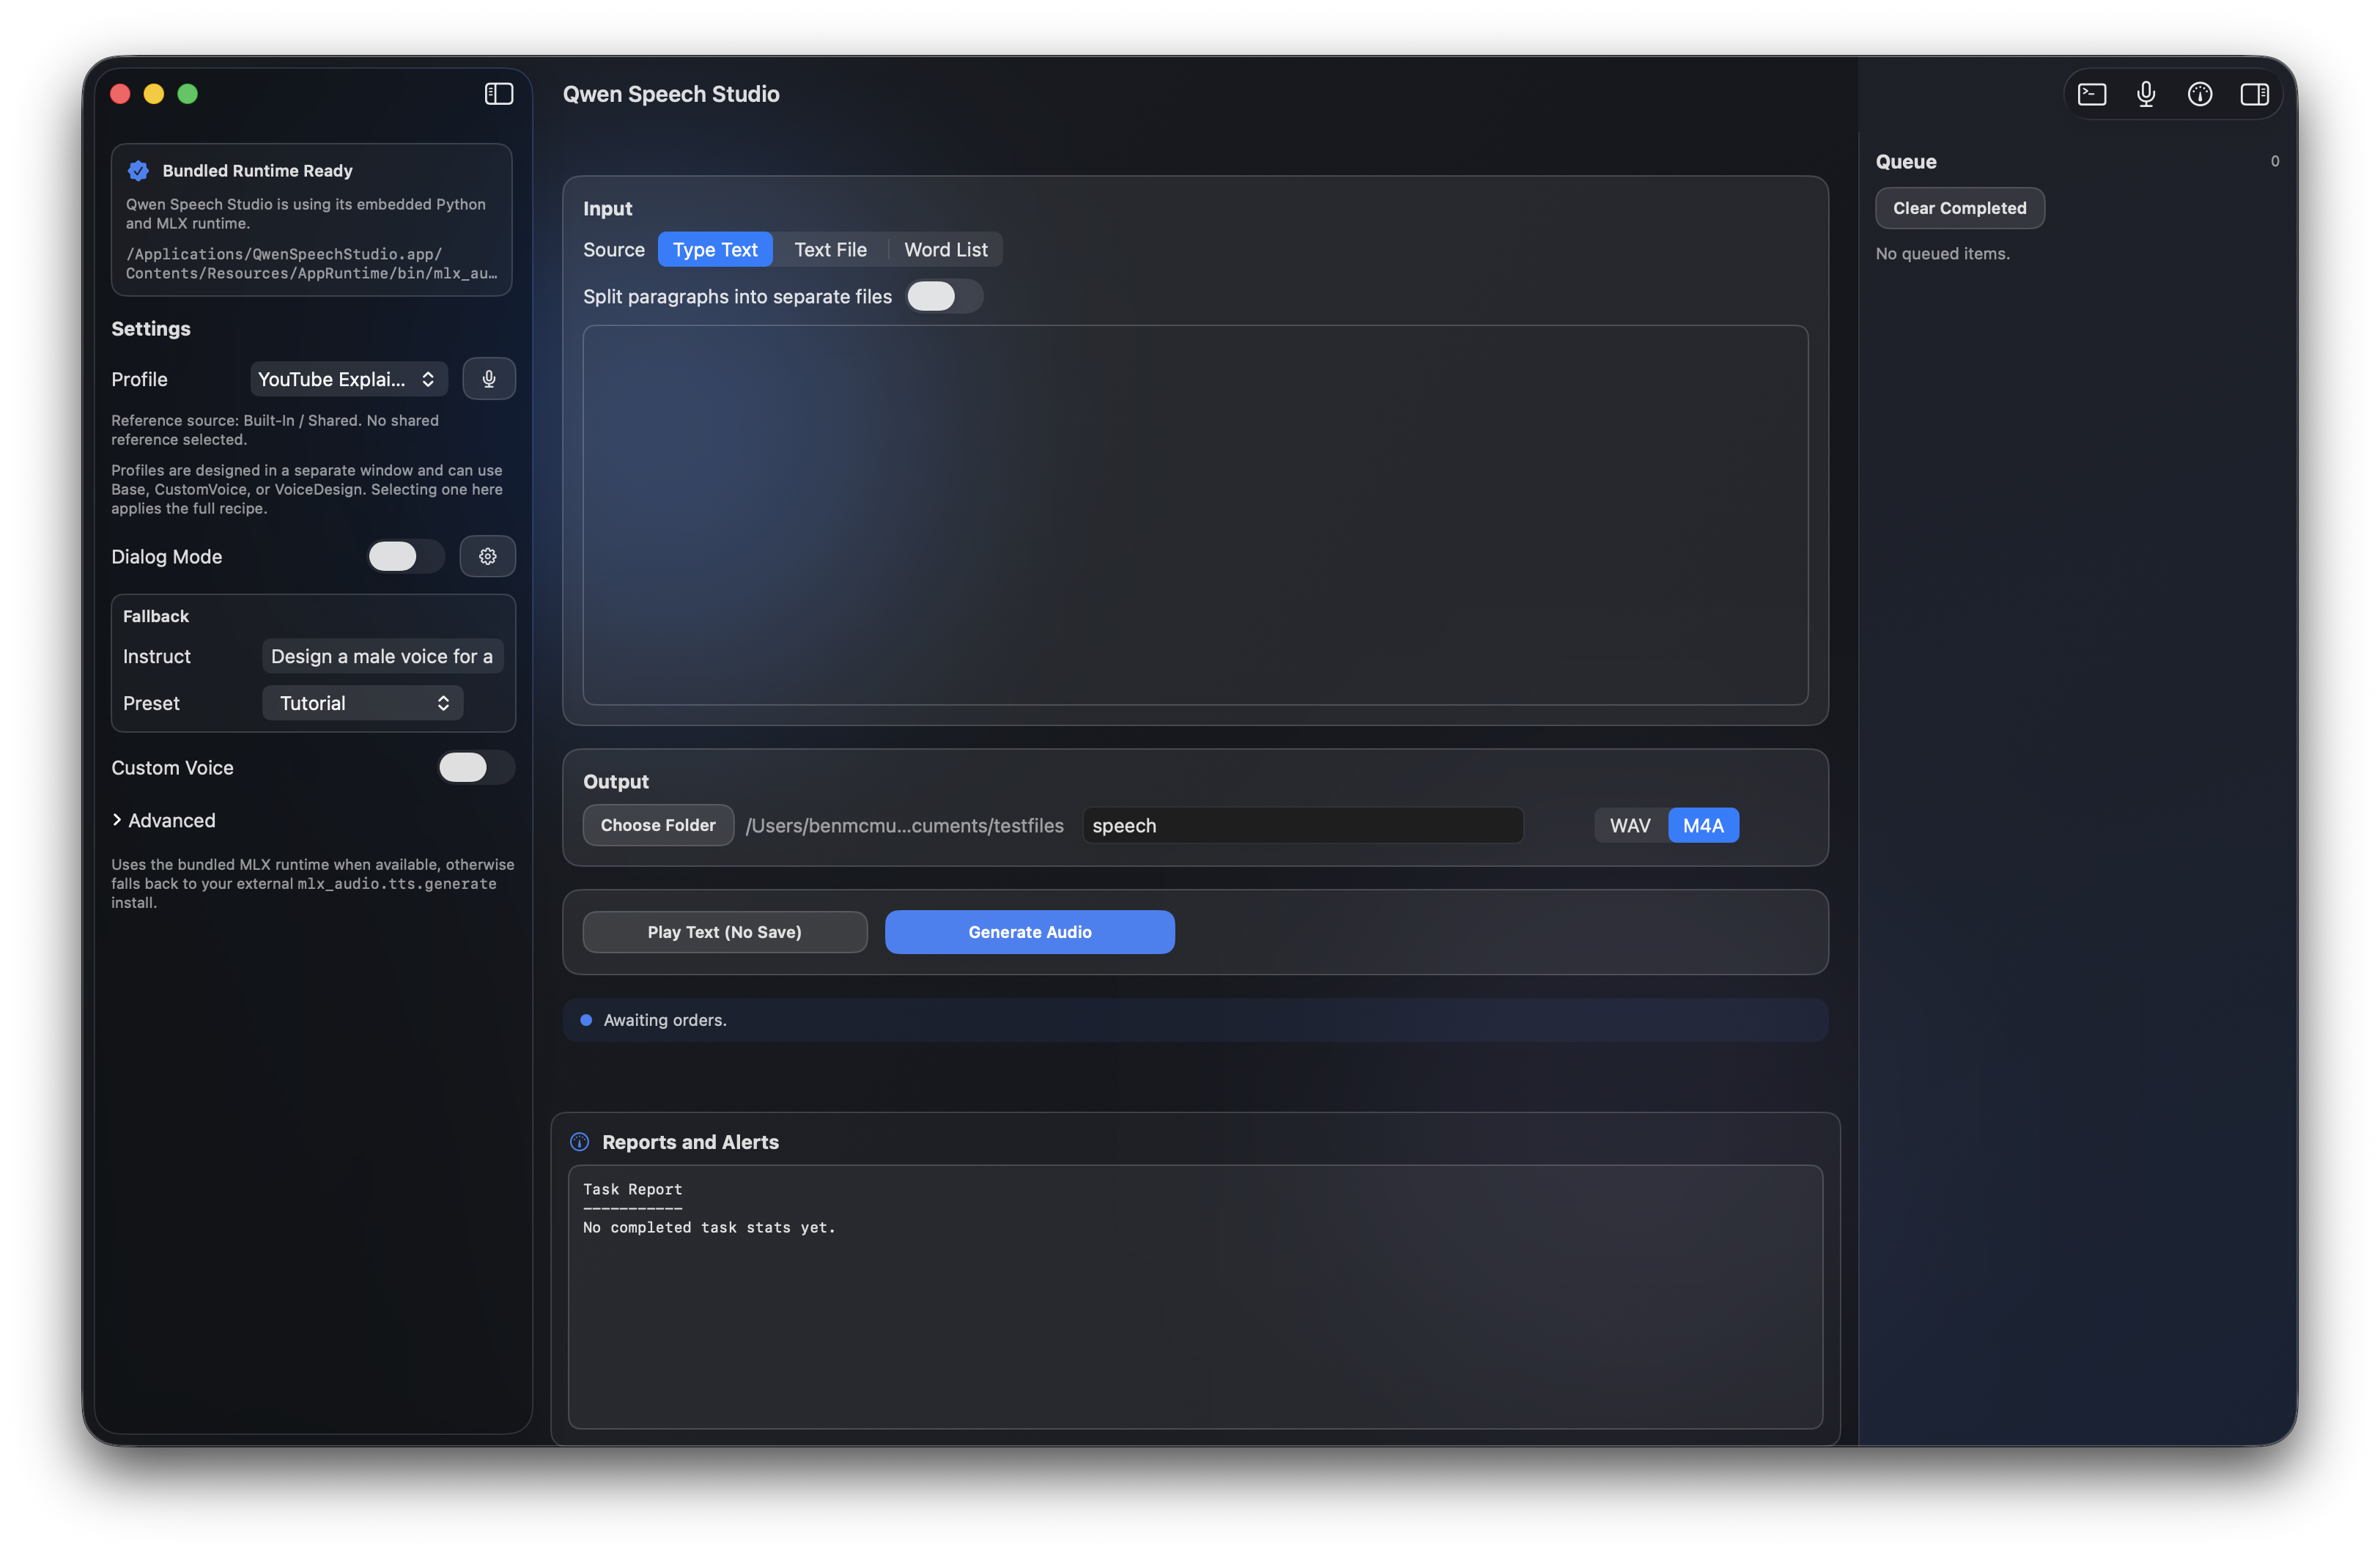The width and height of the screenshot is (2380, 1555).
Task: Toggle the right Queue sidebar icon
Action: (x=2254, y=94)
